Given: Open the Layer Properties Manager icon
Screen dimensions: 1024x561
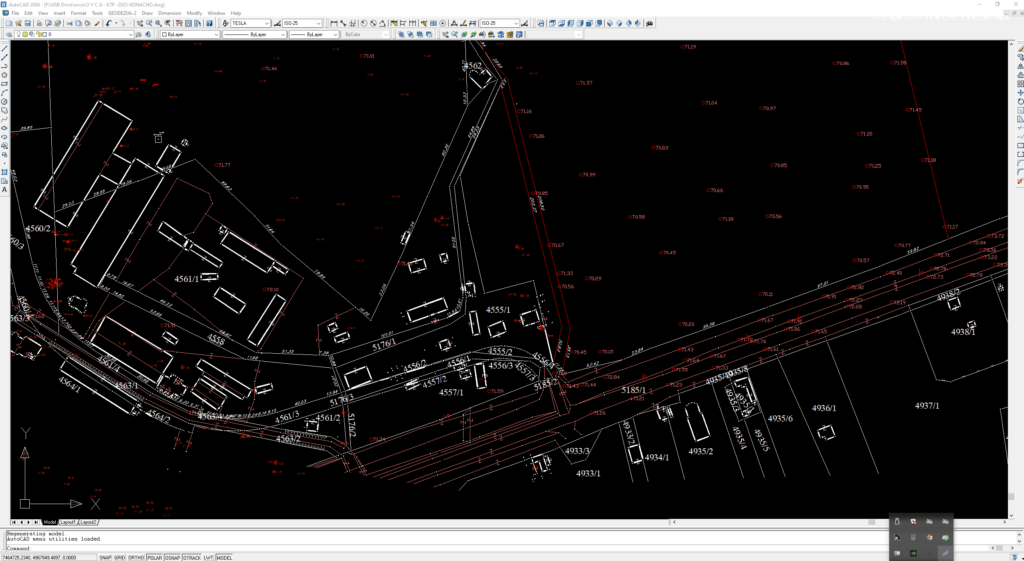Looking at the screenshot, I should 7,34.
